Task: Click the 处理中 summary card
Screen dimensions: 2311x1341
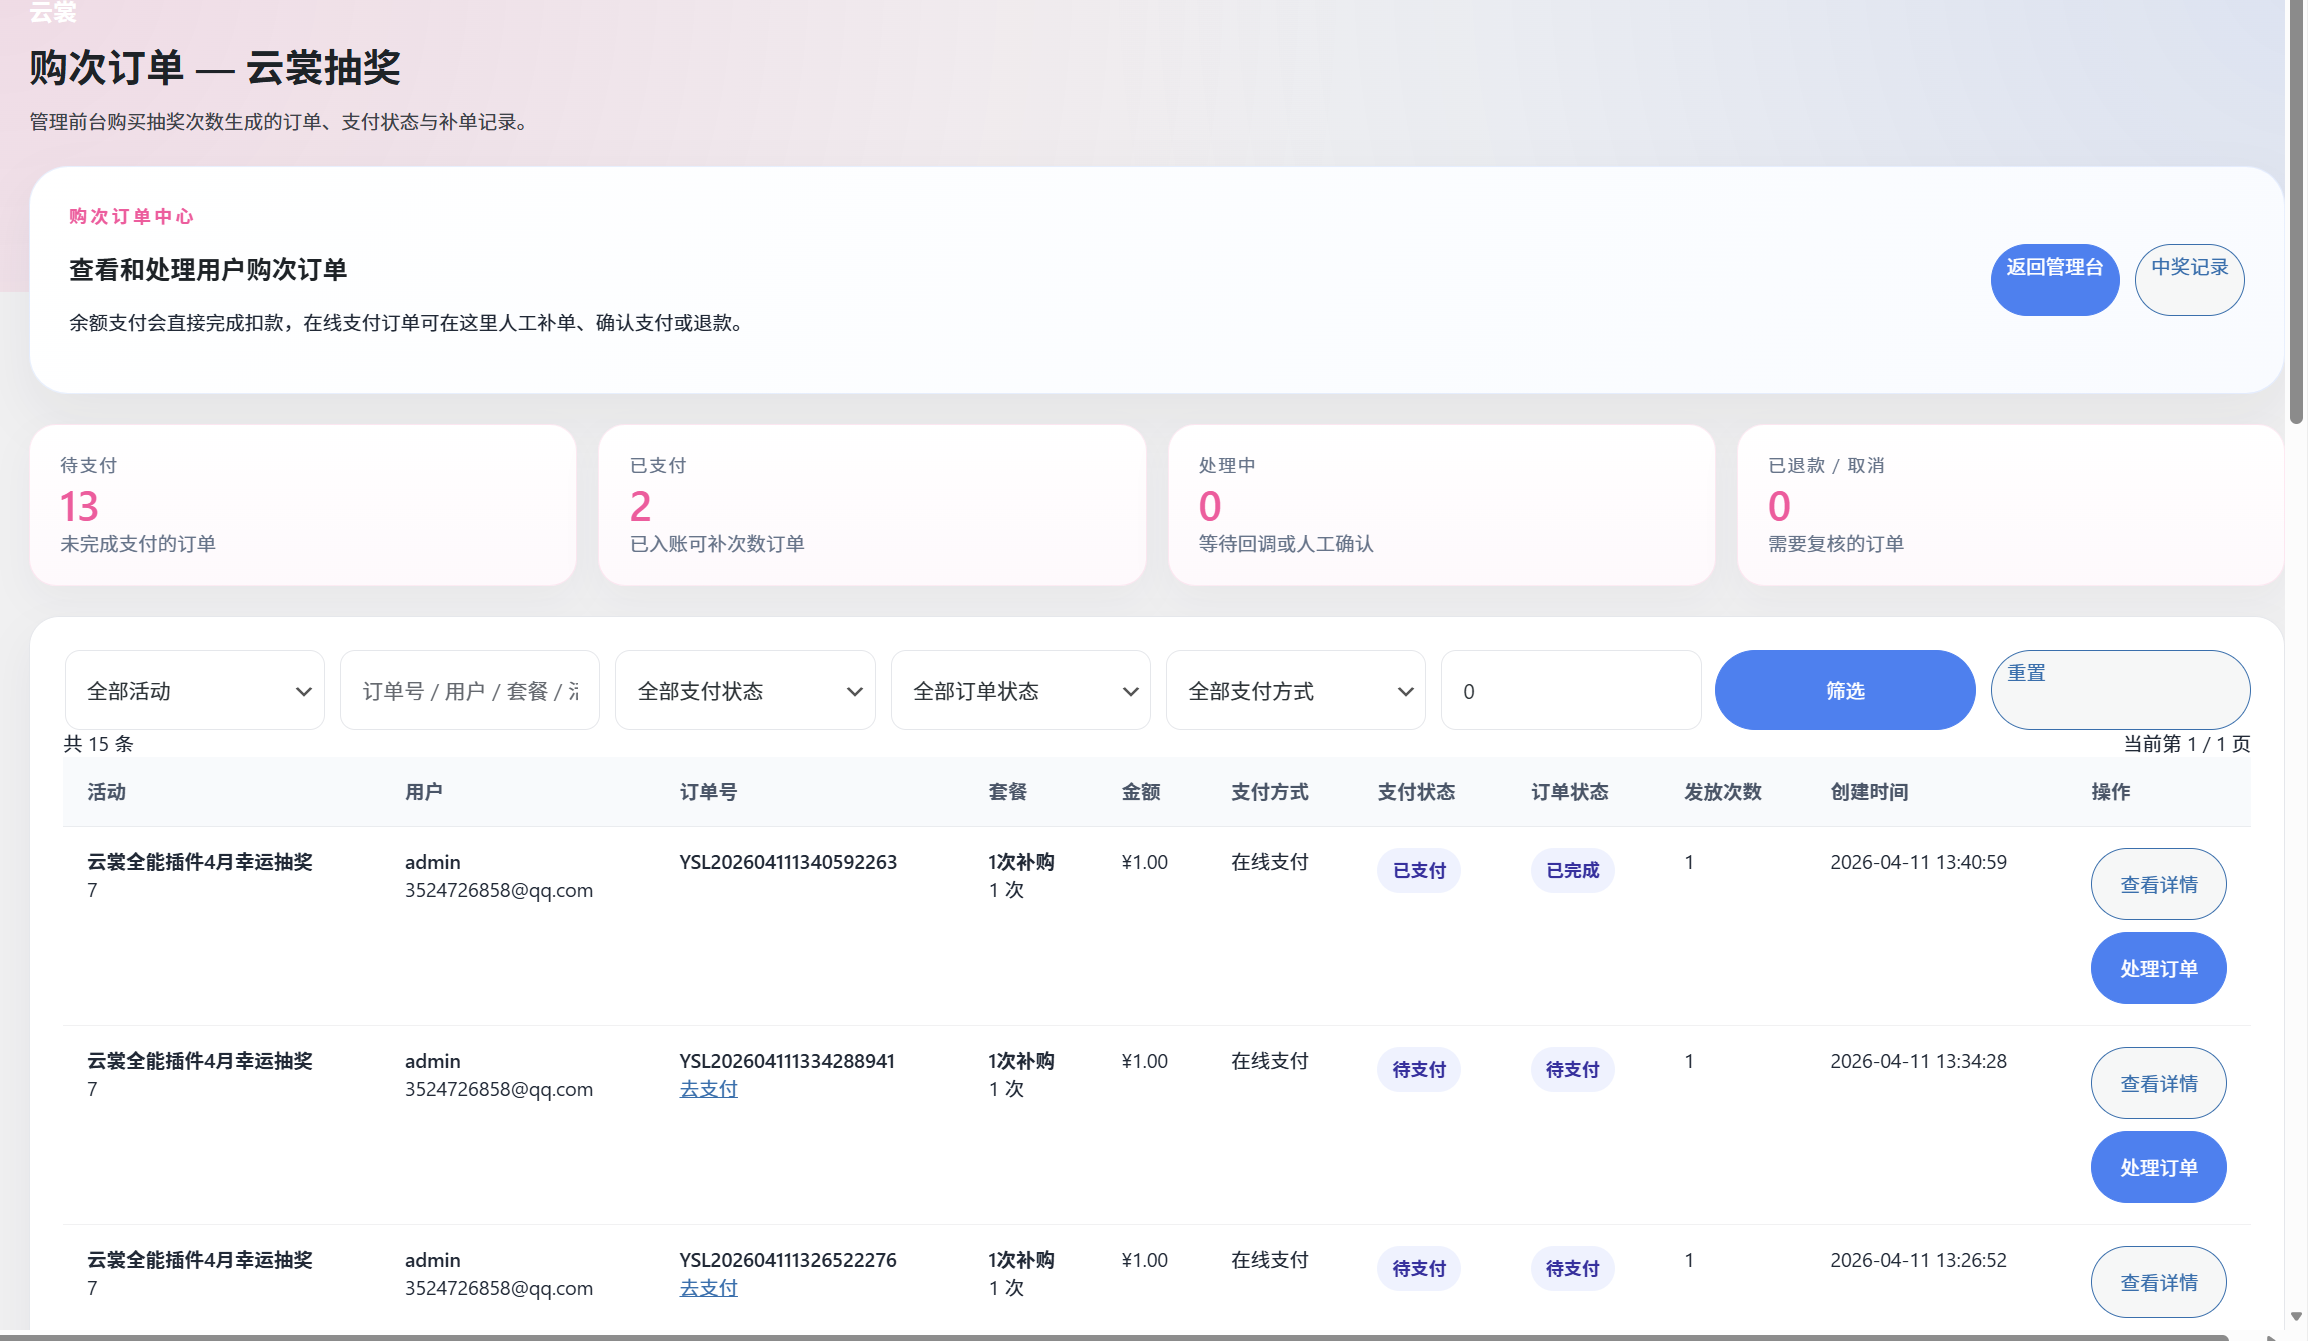Action: [1441, 506]
